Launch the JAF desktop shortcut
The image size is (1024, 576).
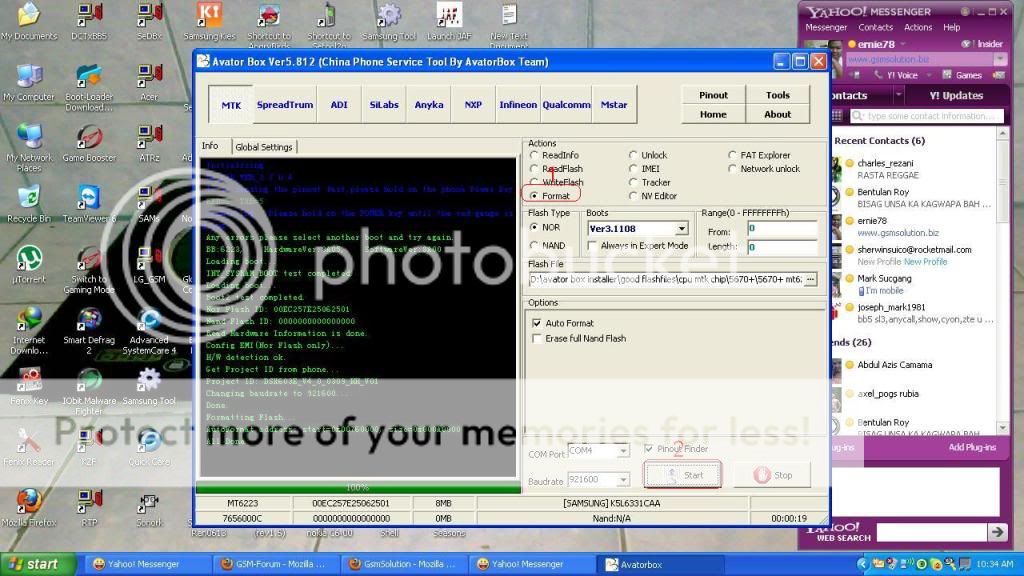(448, 17)
